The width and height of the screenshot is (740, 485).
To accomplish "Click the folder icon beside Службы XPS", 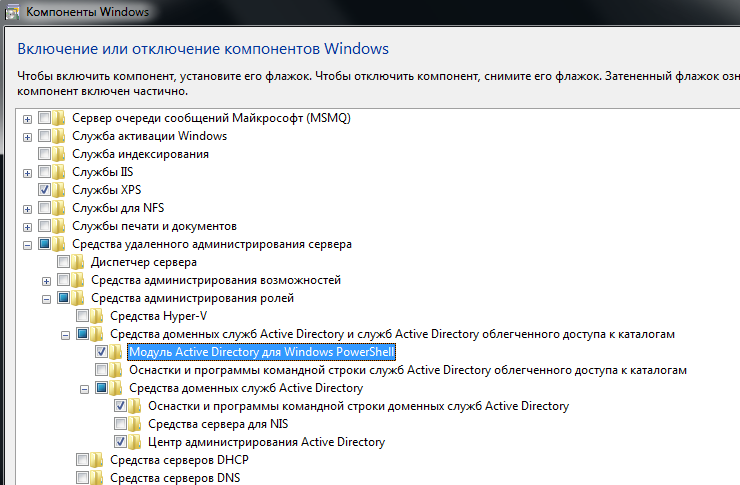I will (x=60, y=189).
